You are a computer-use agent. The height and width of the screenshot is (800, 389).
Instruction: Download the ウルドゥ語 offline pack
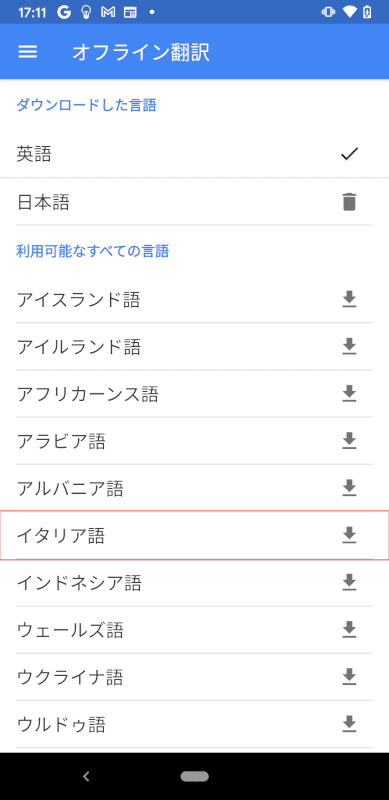349,724
